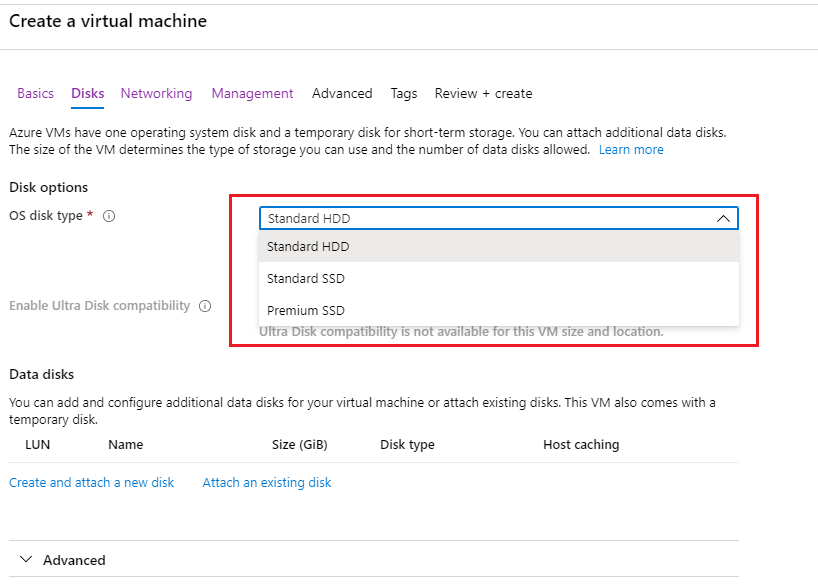
Task: Open the Networking tab
Action: [x=156, y=93]
